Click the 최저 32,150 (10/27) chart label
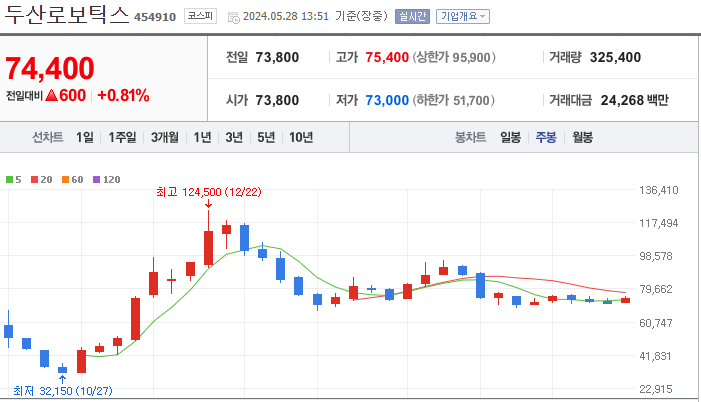This screenshot has width=701, height=402. [x=63, y=391]
